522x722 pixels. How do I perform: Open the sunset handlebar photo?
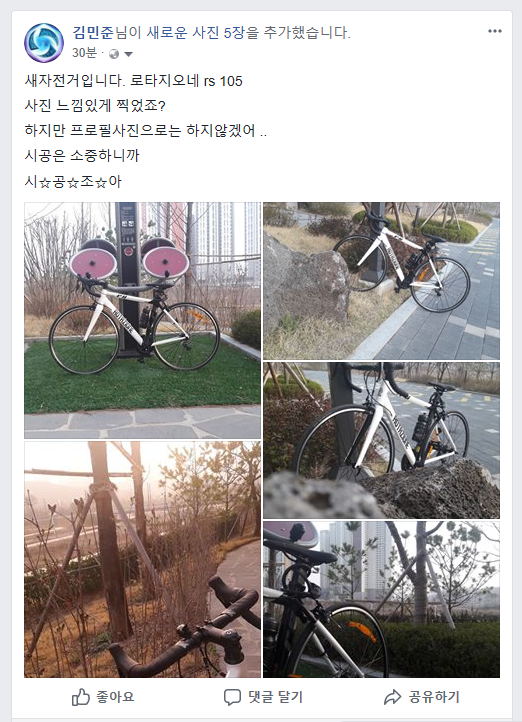[142, 559]
